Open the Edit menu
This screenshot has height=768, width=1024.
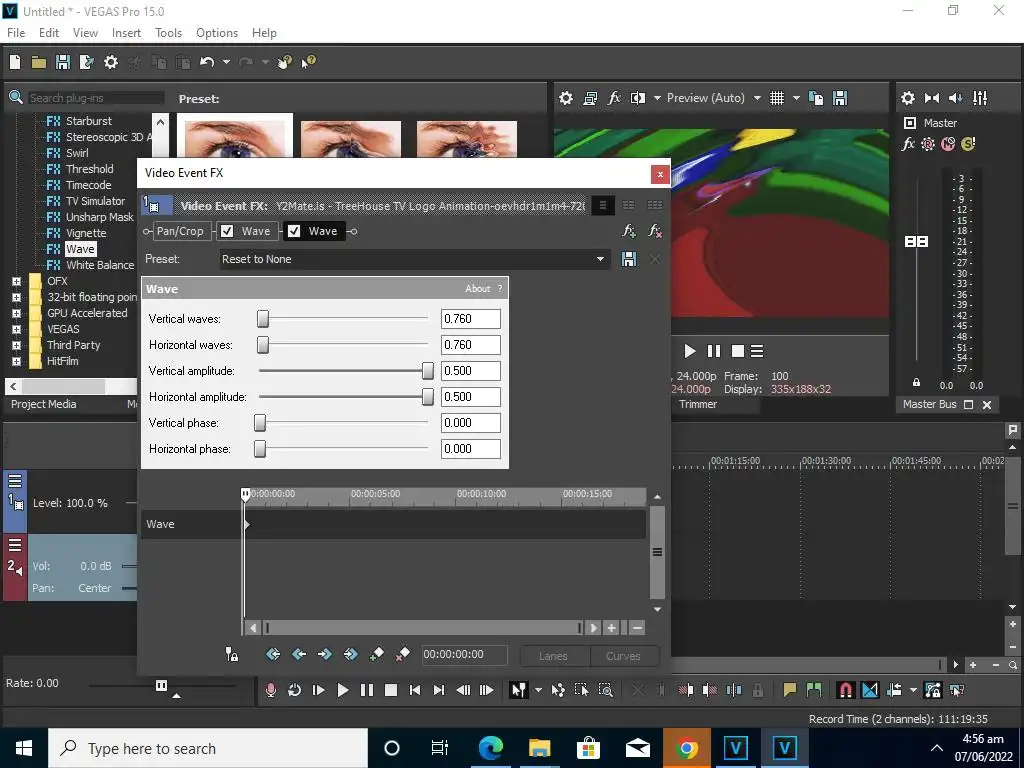tap(49, 33)
